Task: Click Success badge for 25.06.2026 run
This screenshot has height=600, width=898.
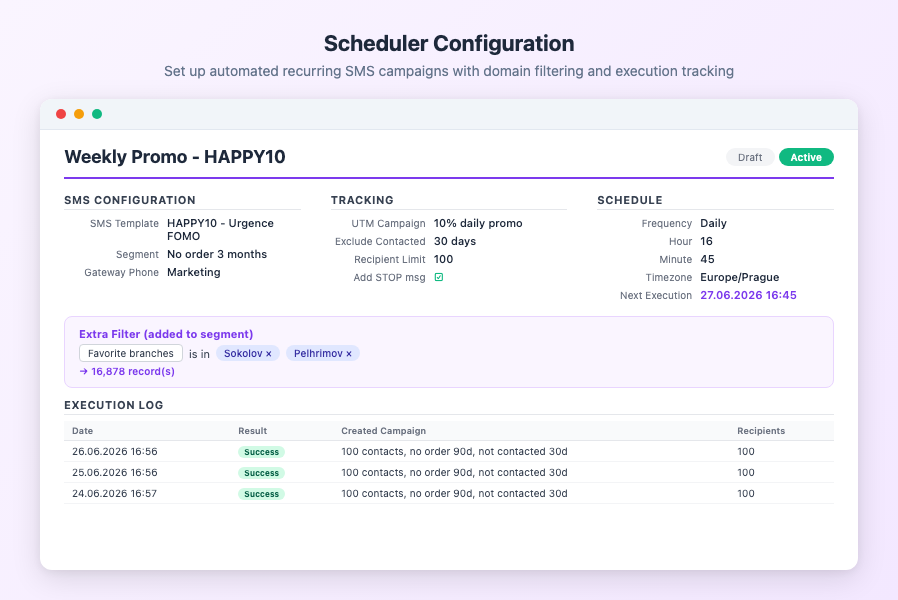Action: (x=261, y=473)
